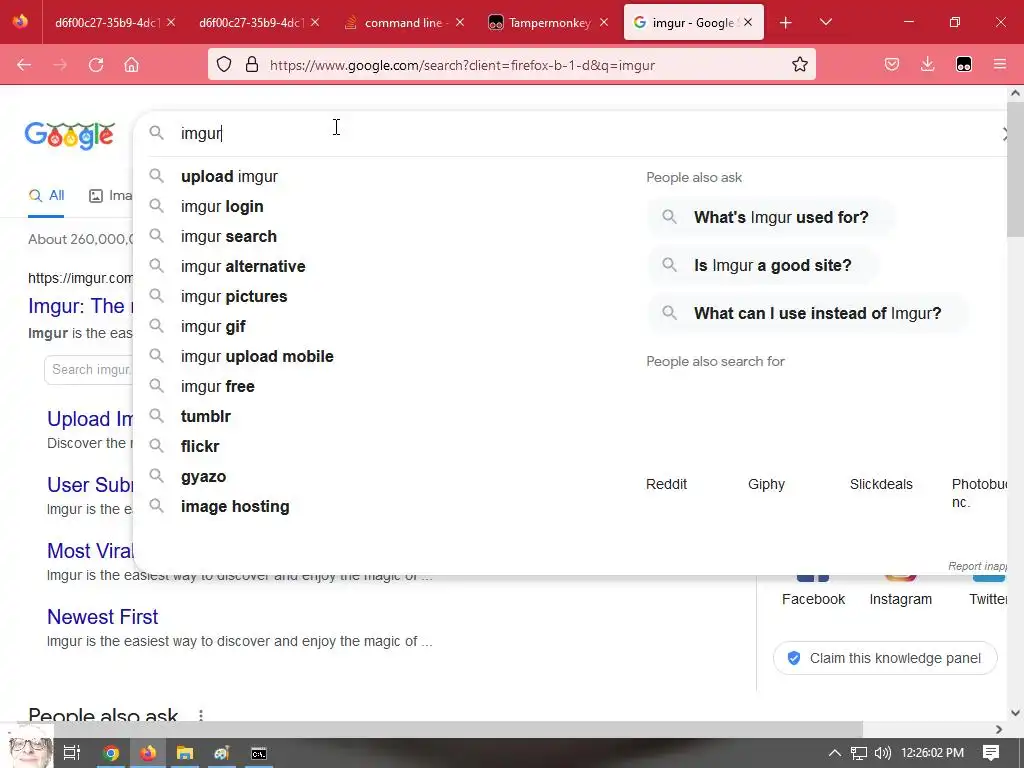This screenshot has height=768, width=1024.
Task: Open Imgur Facebook profile link
Action: (x=813, y=600)
